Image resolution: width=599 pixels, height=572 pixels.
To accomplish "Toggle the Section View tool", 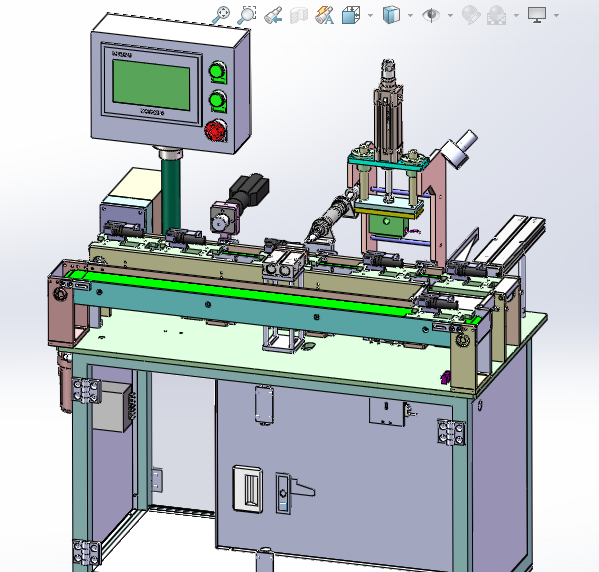I will click(x=299, y=15).
